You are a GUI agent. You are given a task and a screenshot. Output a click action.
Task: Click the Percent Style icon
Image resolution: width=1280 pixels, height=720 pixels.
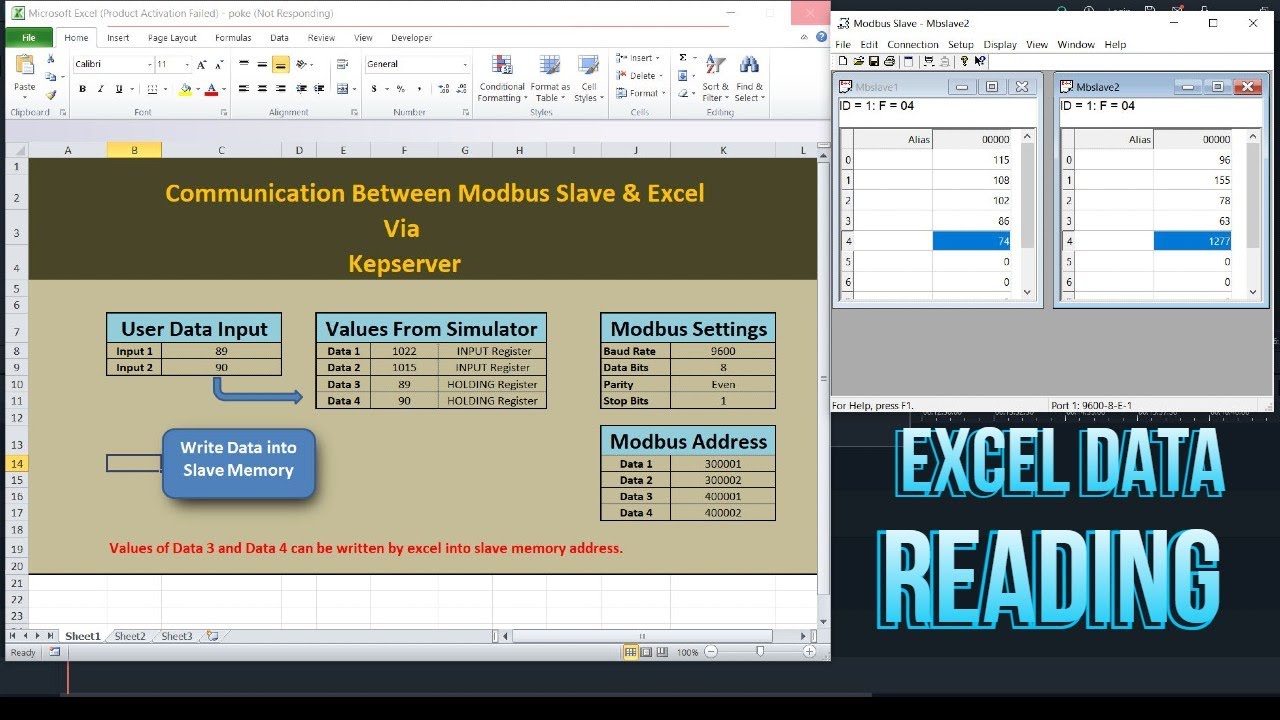(400, 89)
